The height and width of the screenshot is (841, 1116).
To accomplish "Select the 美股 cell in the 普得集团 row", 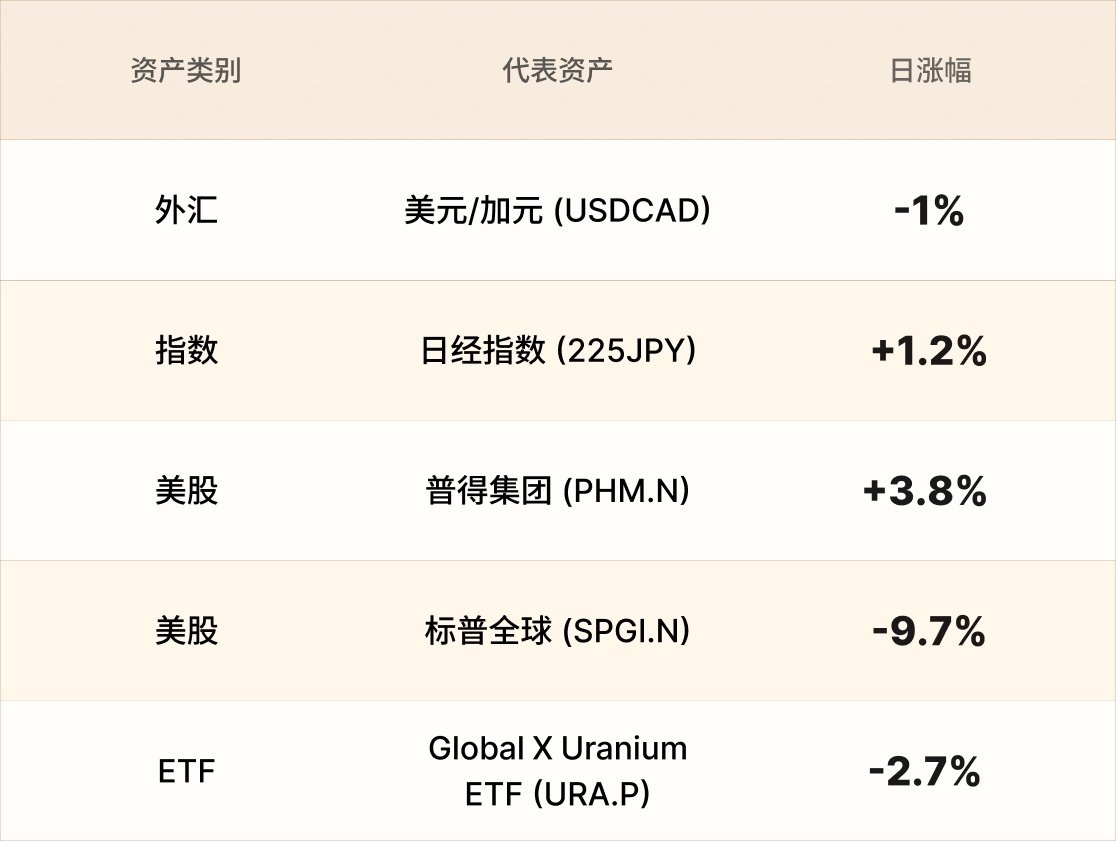I will (186, 491).
